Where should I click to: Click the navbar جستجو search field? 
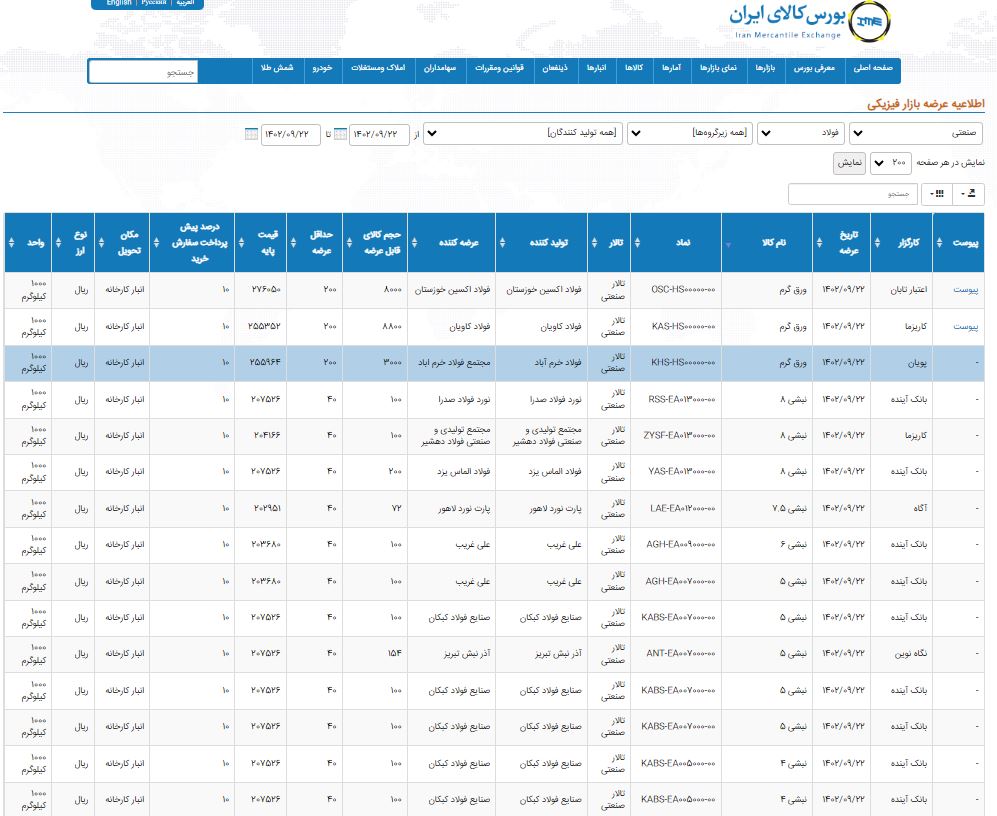(x=143, y=72)
